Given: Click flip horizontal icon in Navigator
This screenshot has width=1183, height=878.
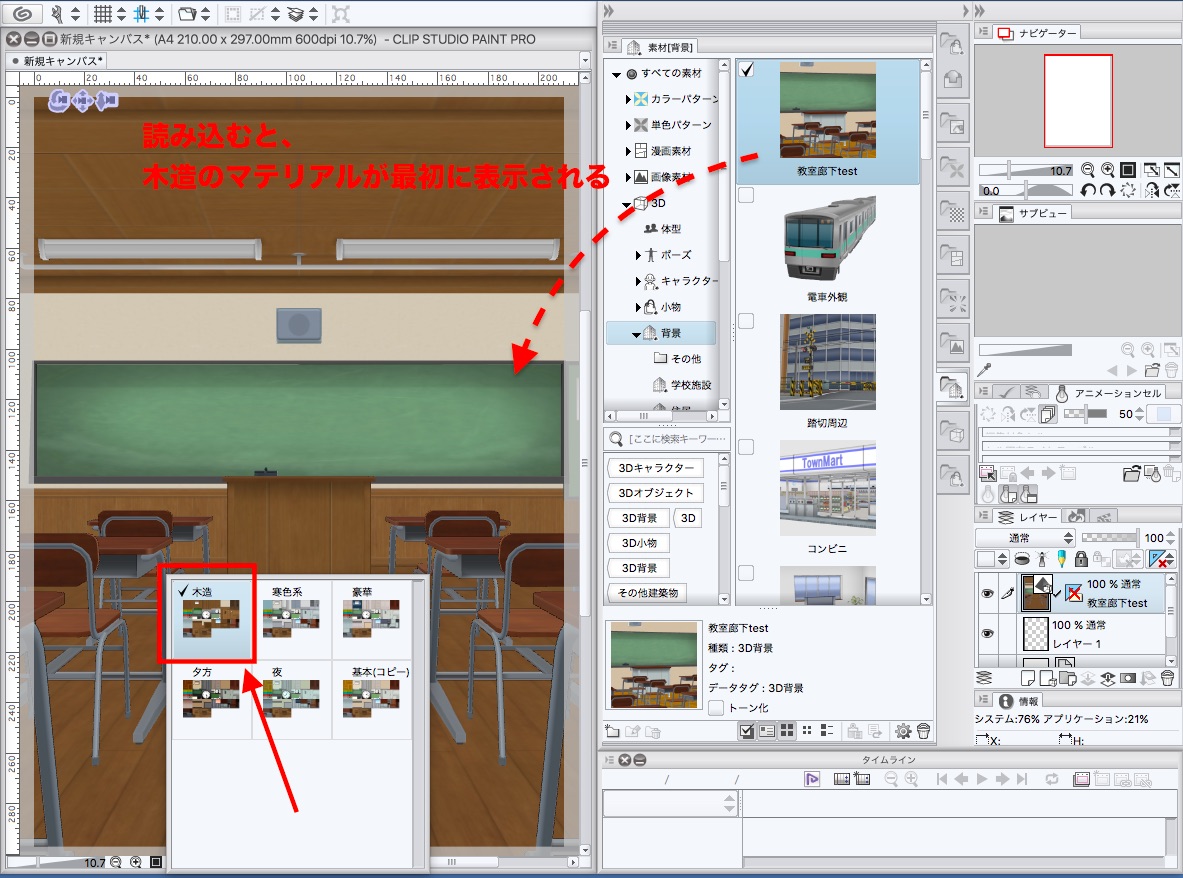Looking at the screenshot, I should (1151, 190).
